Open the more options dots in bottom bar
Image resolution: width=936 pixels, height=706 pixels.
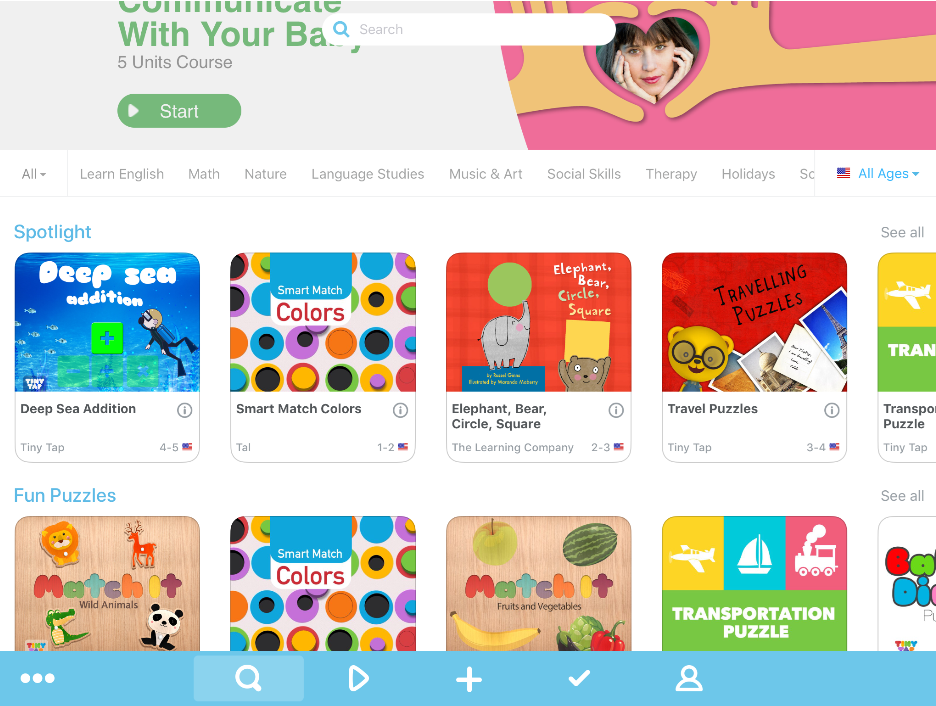click(x=38, y=678)
